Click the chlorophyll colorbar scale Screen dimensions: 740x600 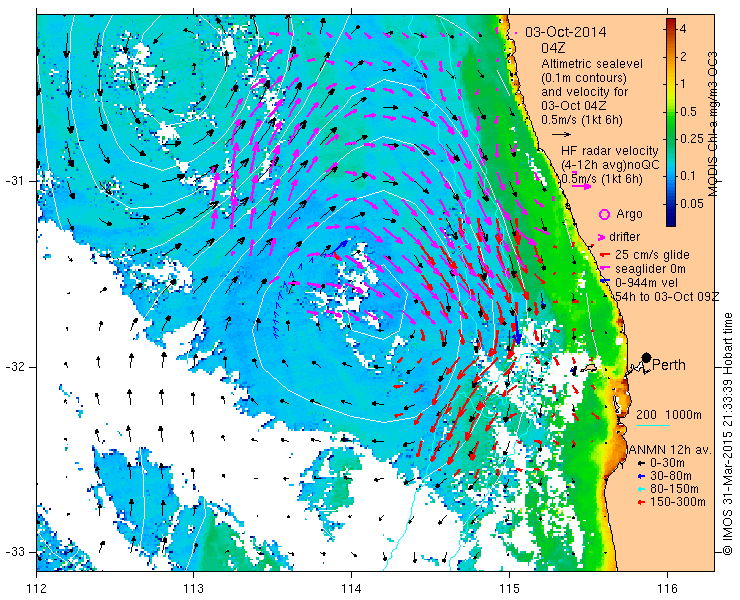pos(671,122)
